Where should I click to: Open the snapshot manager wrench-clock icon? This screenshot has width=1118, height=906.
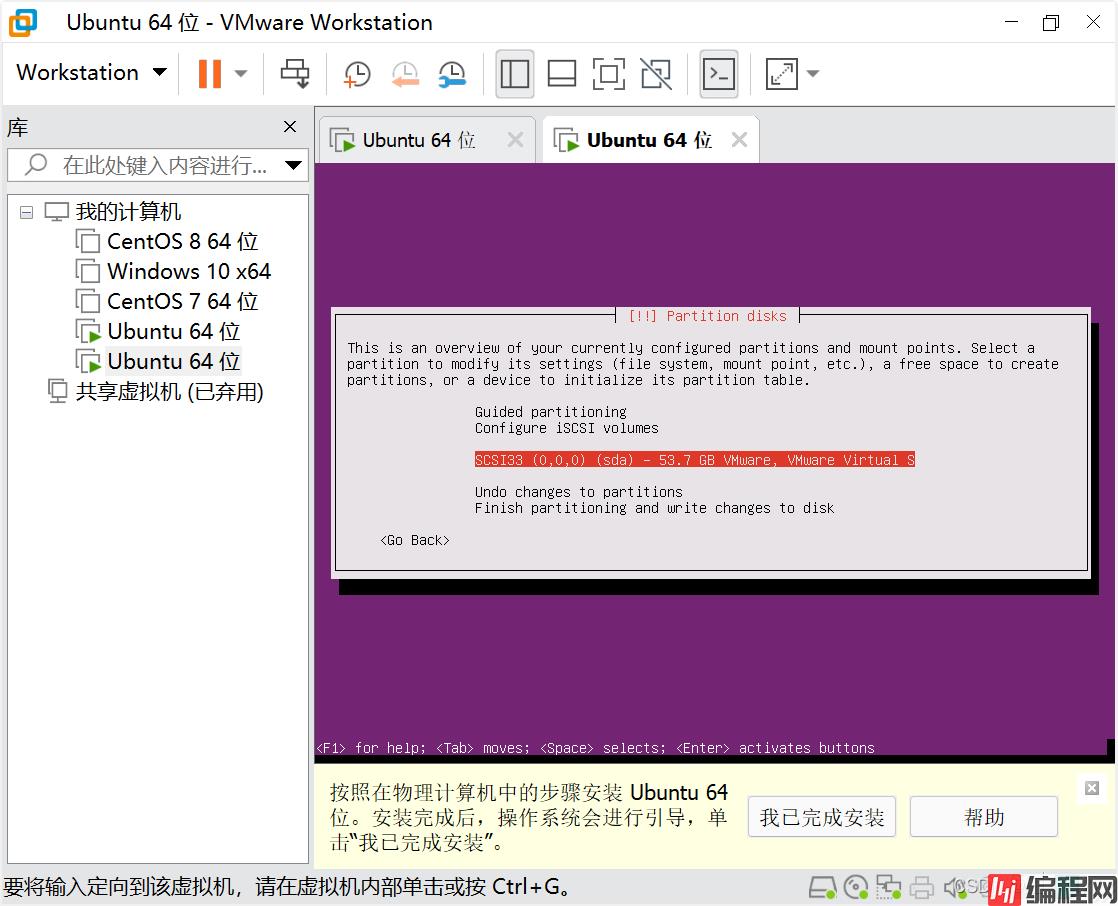(x=453, y=73)
